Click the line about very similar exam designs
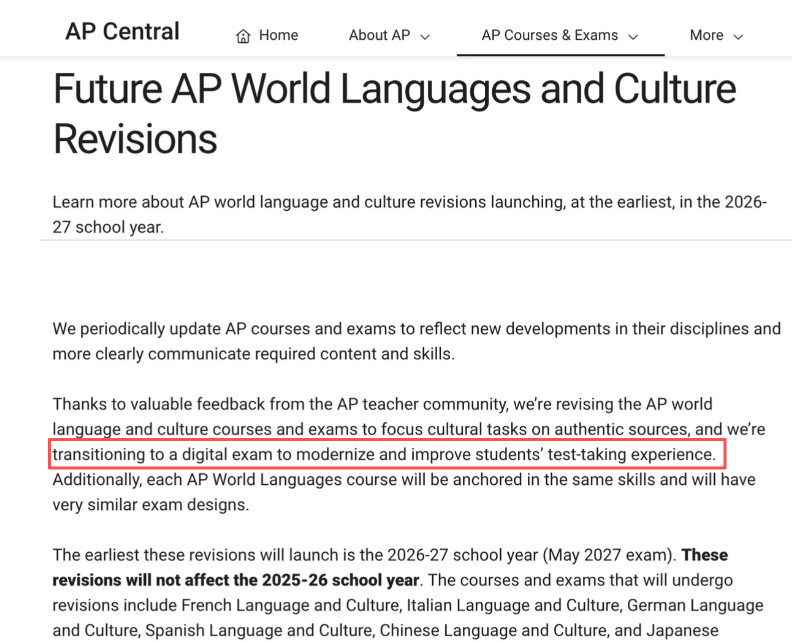The image size is (792, 642). click(151, 505)
